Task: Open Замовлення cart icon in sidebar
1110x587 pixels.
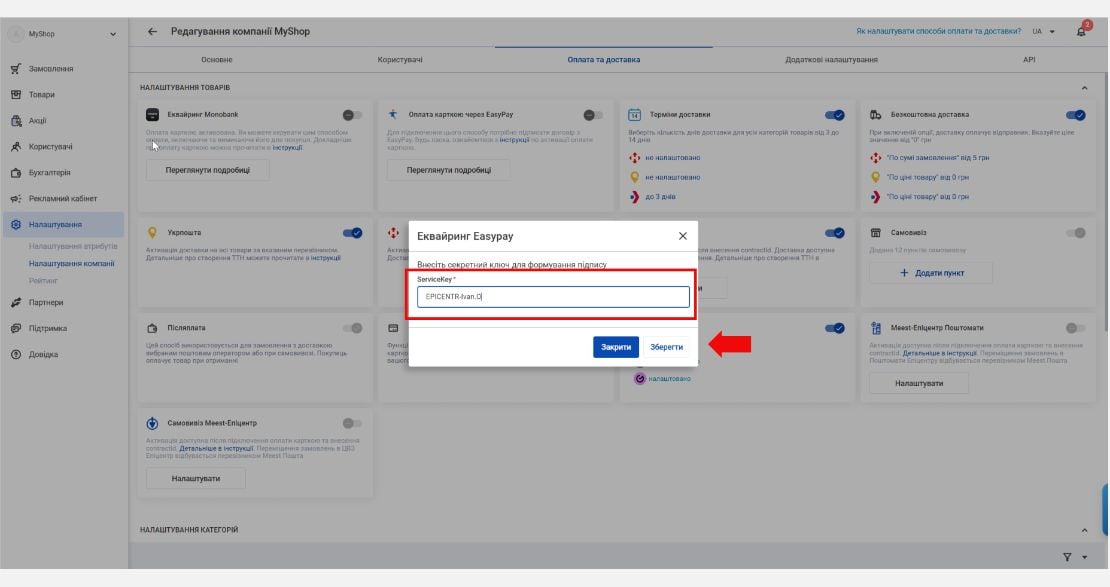Action: (16, 69)
